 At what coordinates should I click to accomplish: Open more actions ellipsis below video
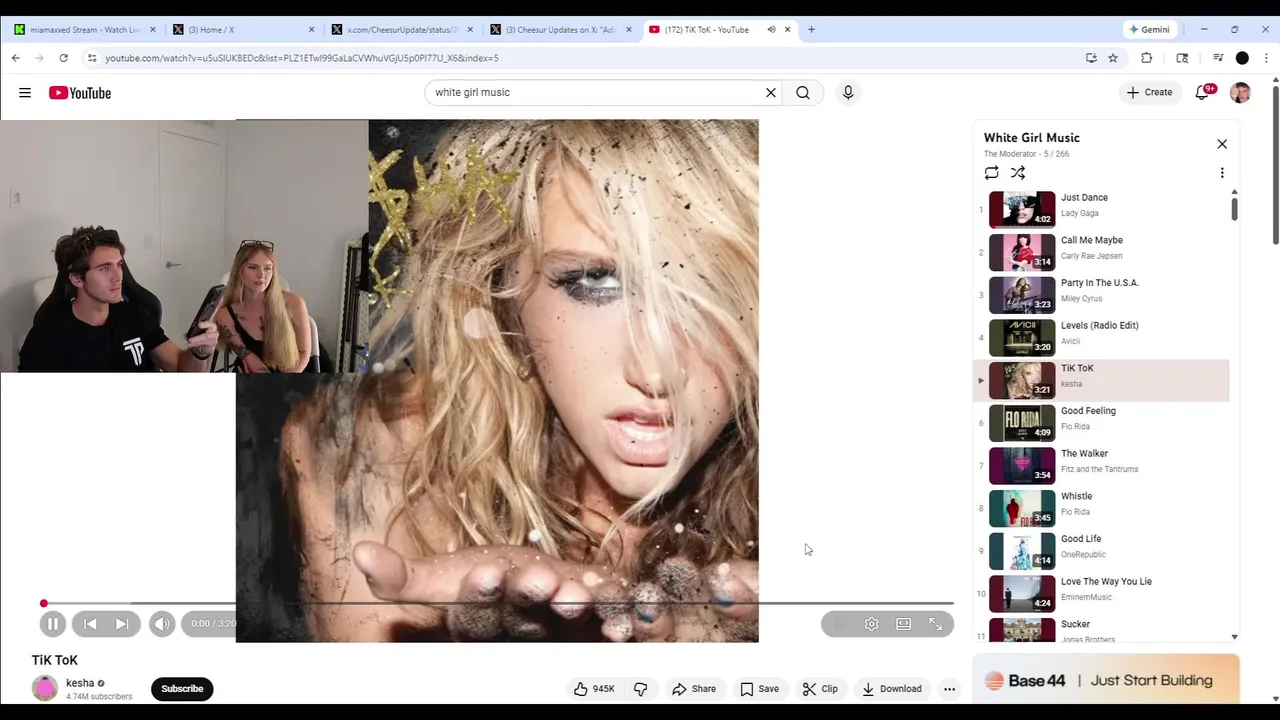click(950, 689)
